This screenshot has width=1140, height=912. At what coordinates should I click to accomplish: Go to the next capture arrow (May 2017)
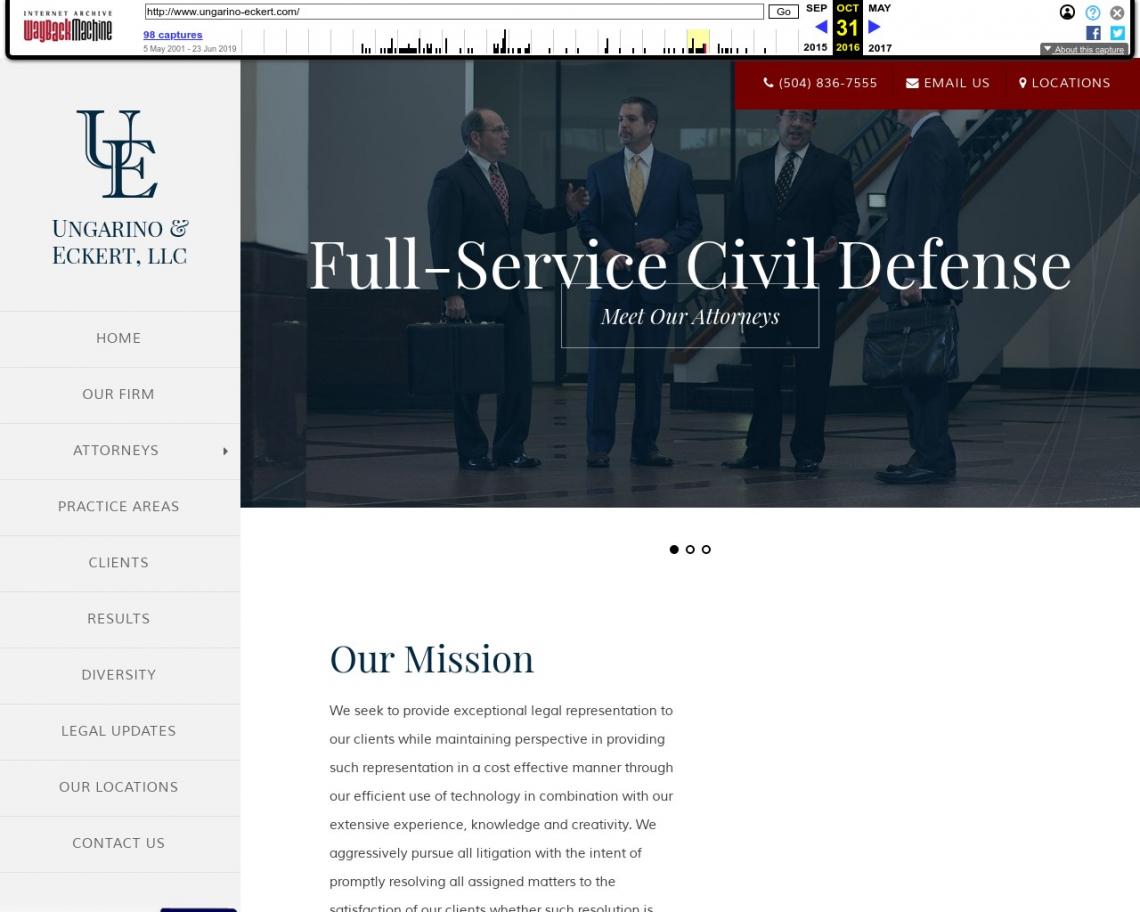875,27
